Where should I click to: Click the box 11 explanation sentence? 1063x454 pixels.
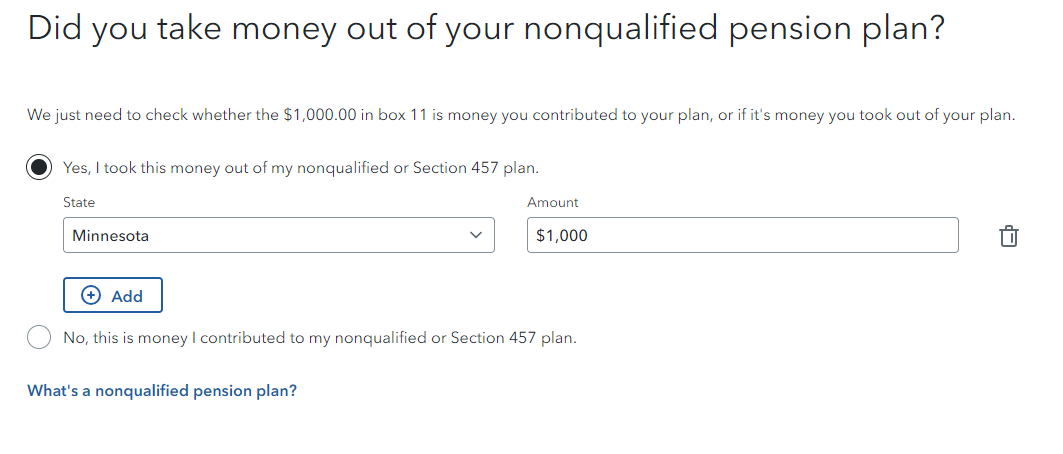pos(521,115)
